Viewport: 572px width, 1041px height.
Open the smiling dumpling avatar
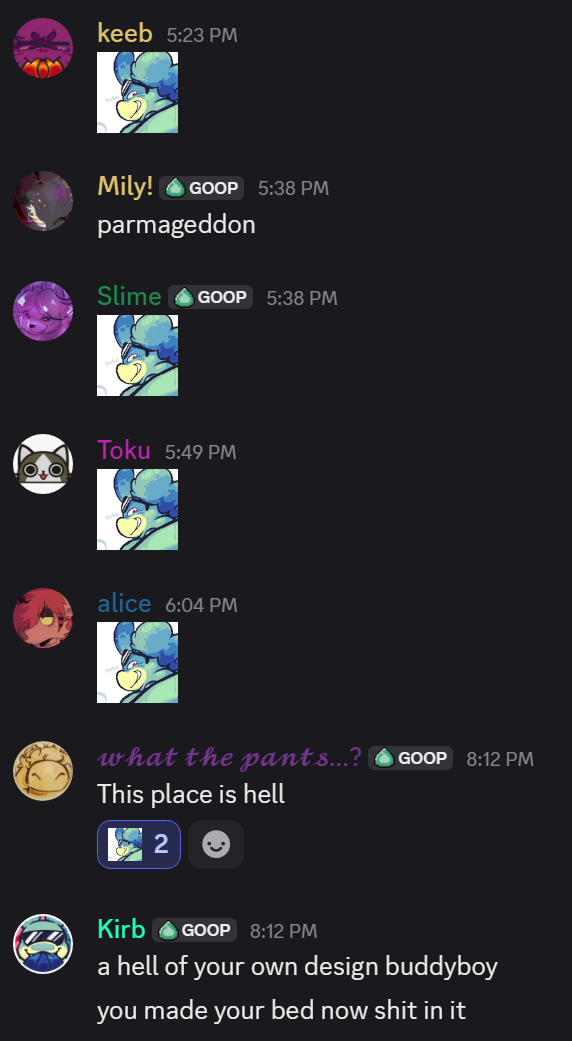[43, 771]
